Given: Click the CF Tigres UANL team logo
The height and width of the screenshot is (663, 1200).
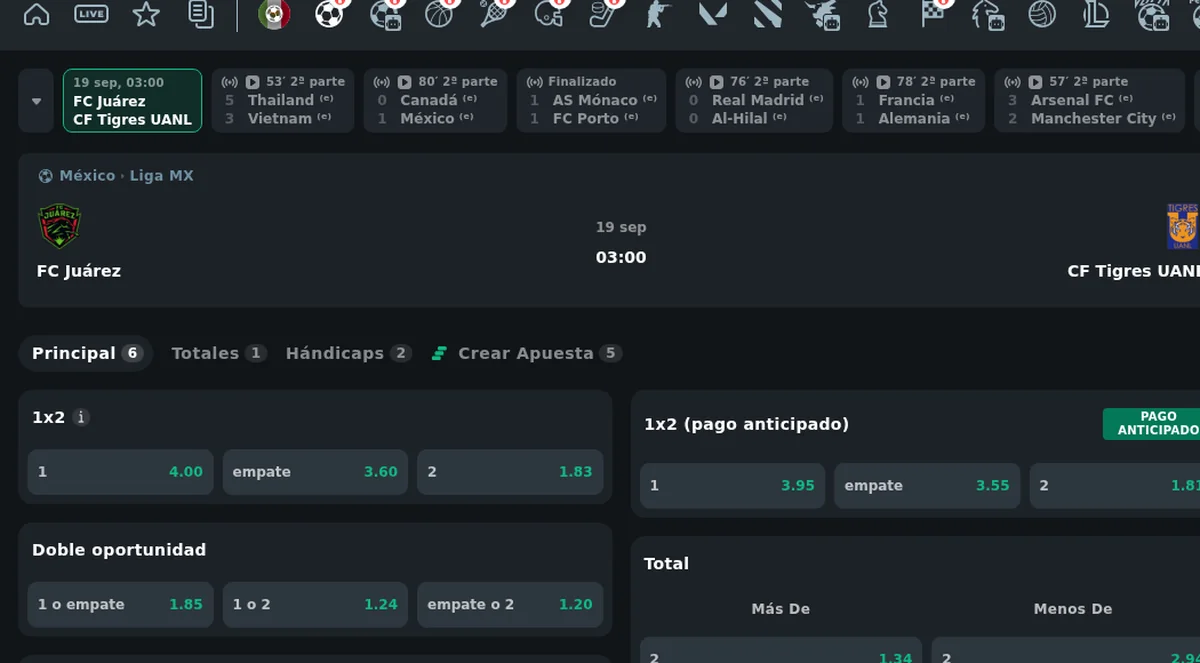Looking at the screenshot, I should (x=1183, y=226).
